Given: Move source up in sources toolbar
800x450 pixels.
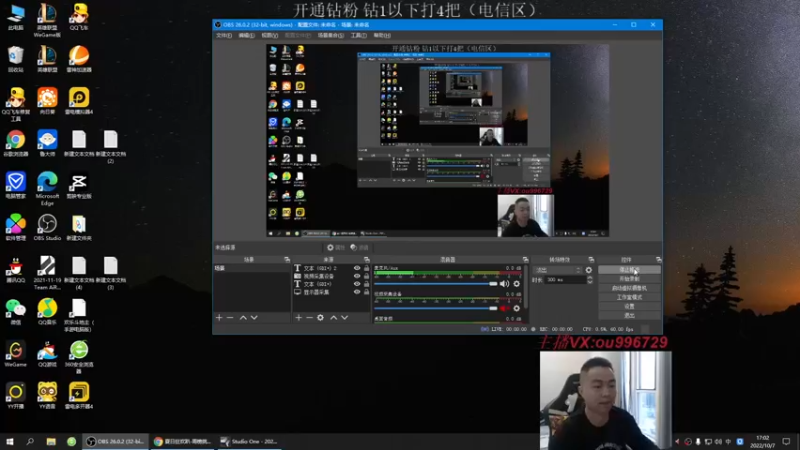Looking at the screenshot, I should click(334, 317).
